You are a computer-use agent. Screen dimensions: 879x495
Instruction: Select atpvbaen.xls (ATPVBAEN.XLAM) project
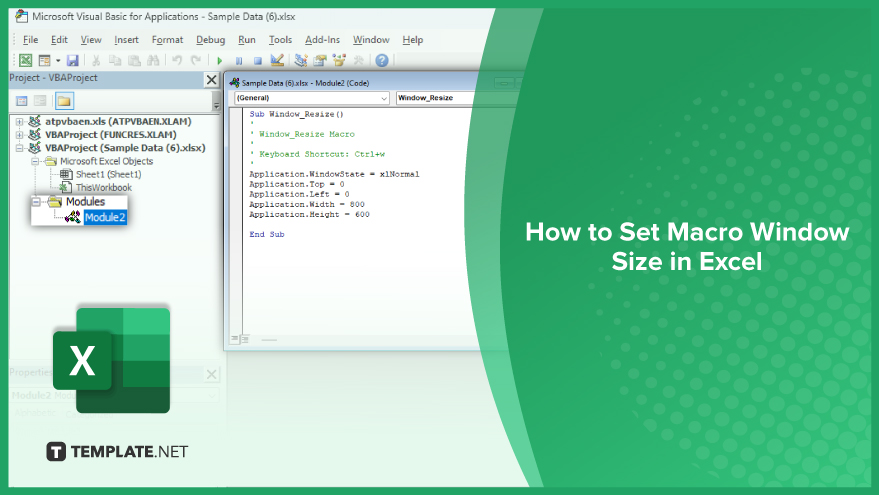coord(118,121)
